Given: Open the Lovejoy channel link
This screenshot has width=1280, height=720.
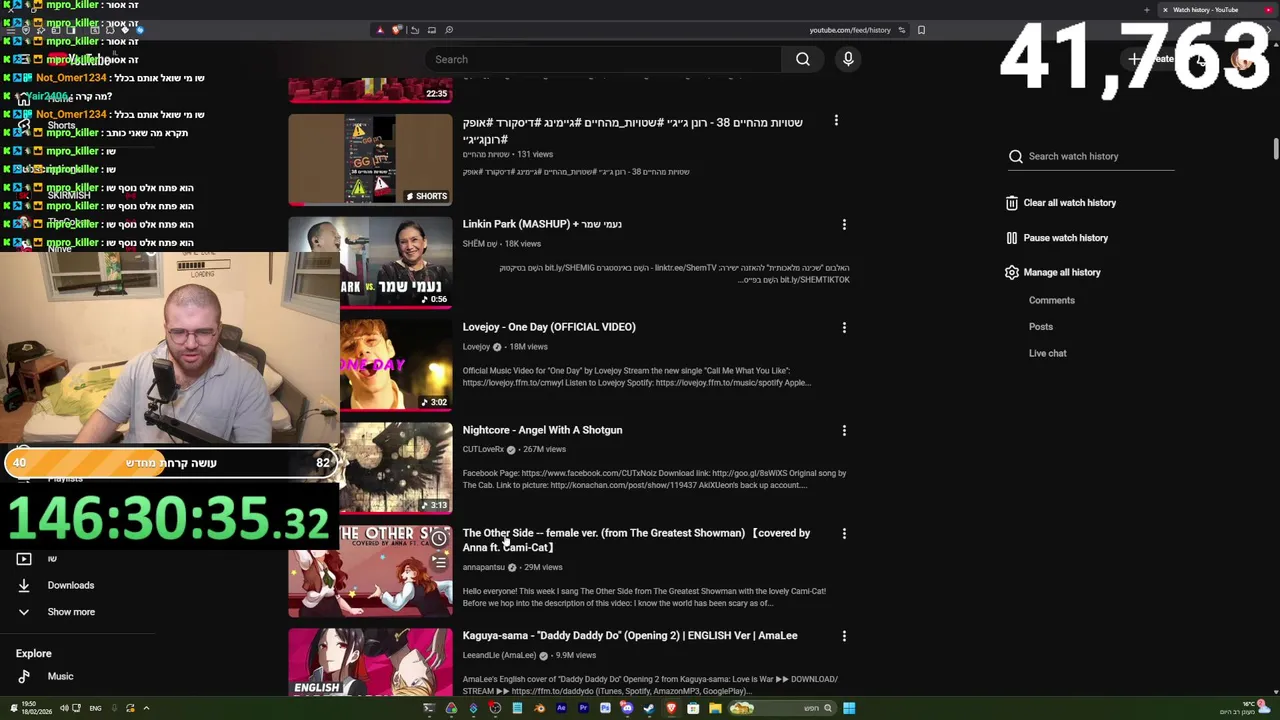Looking at the screenshot, I should click(476, 347).
